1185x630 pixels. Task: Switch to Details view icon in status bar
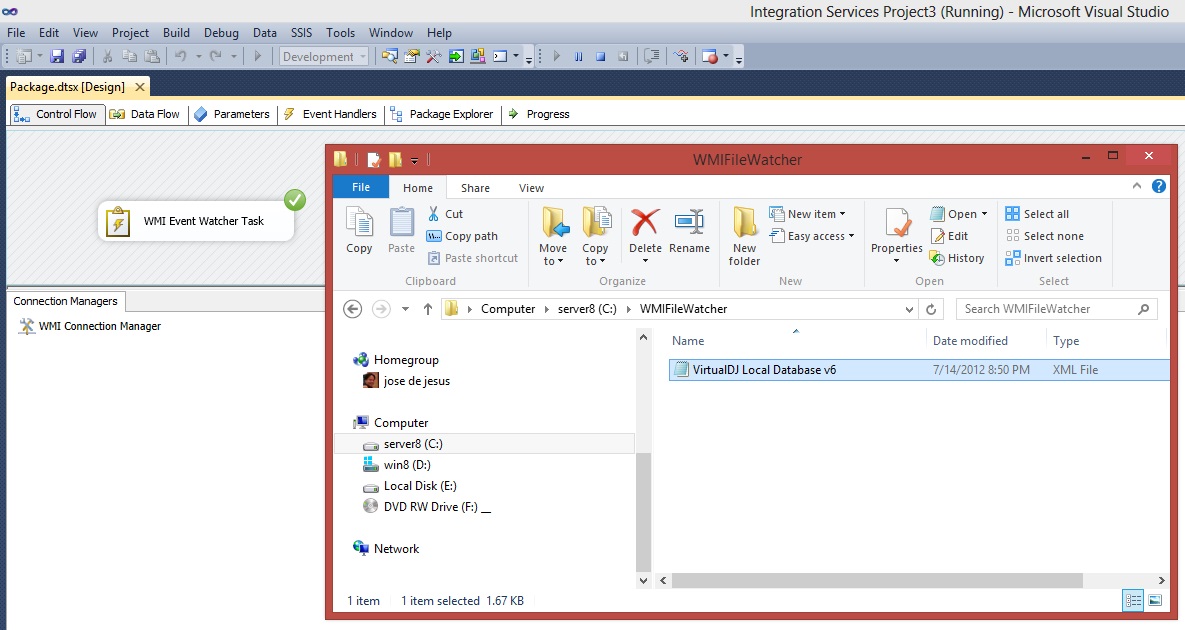(x=1134, y=601)
